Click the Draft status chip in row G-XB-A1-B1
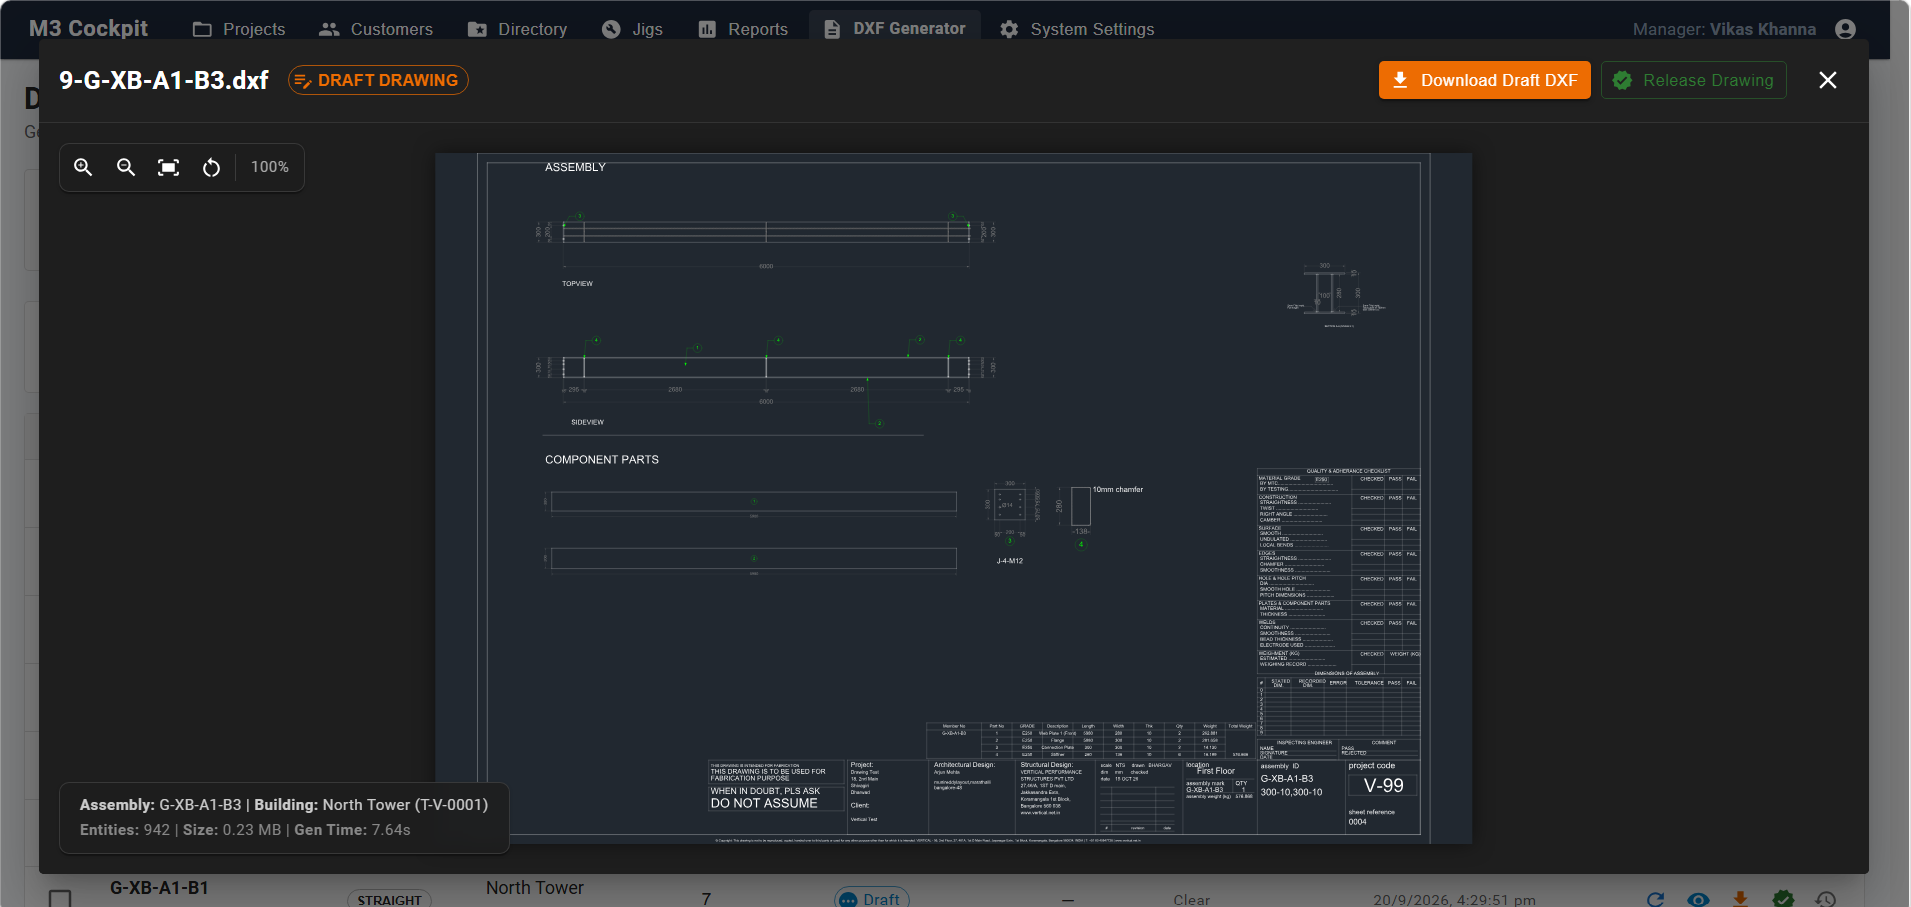1911x907 pixels. click(871, 898)
